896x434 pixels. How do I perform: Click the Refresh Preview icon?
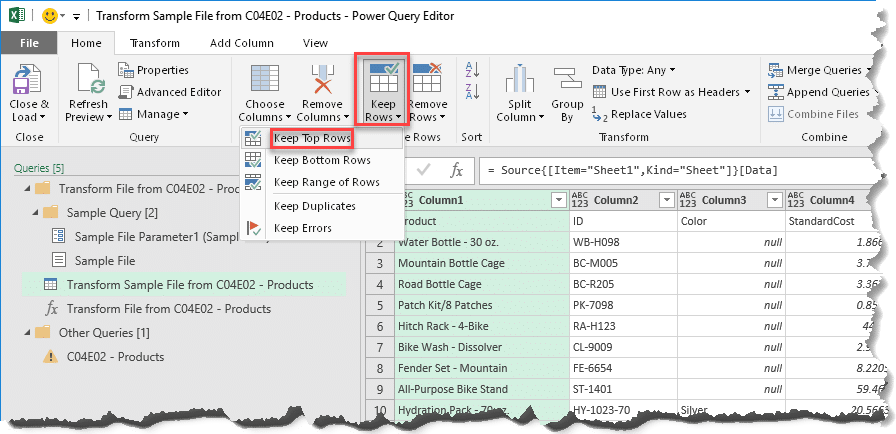(x=90, y=79)
